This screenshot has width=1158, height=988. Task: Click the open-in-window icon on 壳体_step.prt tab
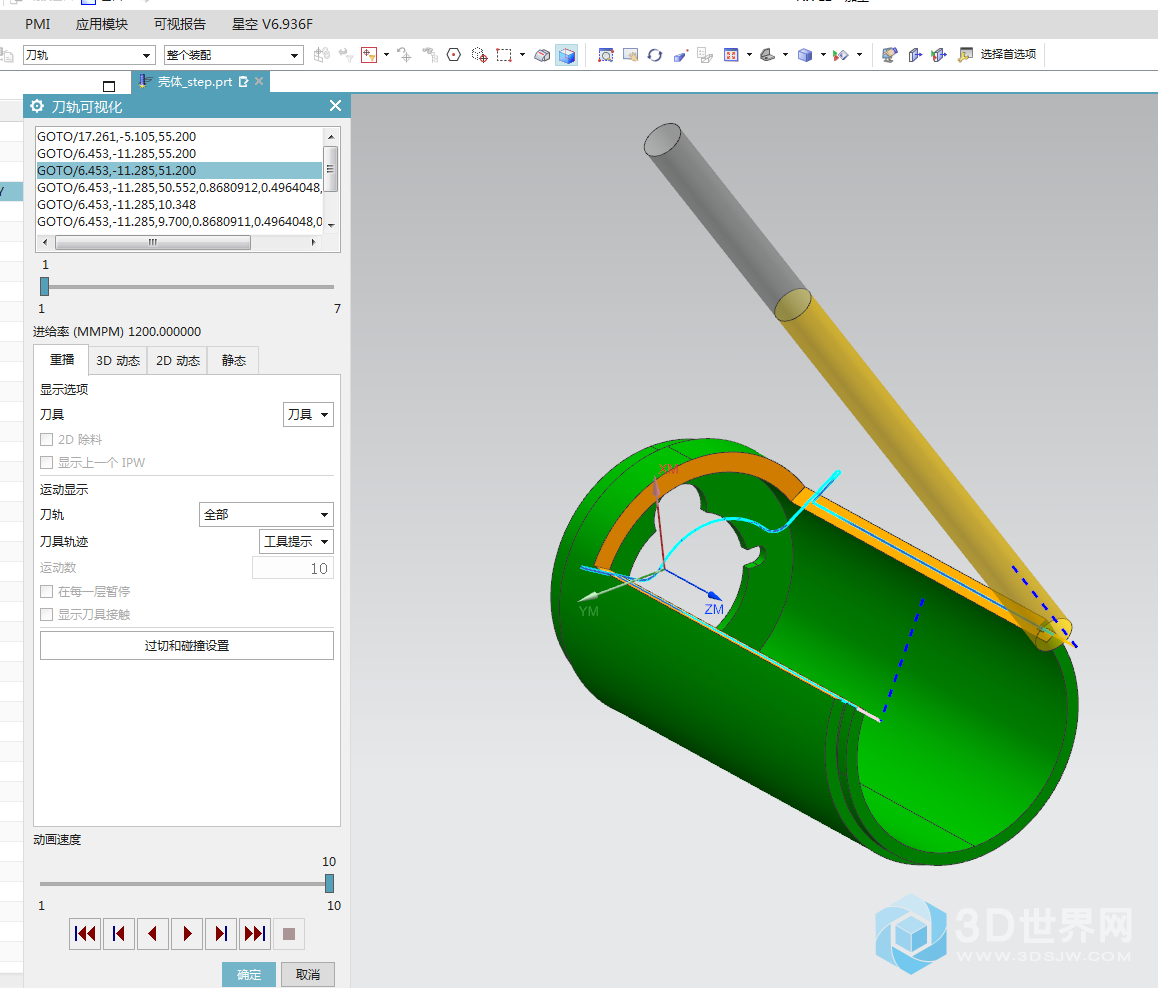[x=243, y=81]
